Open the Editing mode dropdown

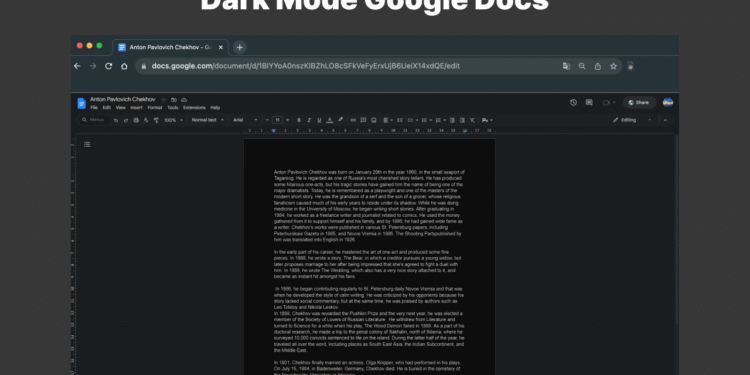tap(633, 120)
